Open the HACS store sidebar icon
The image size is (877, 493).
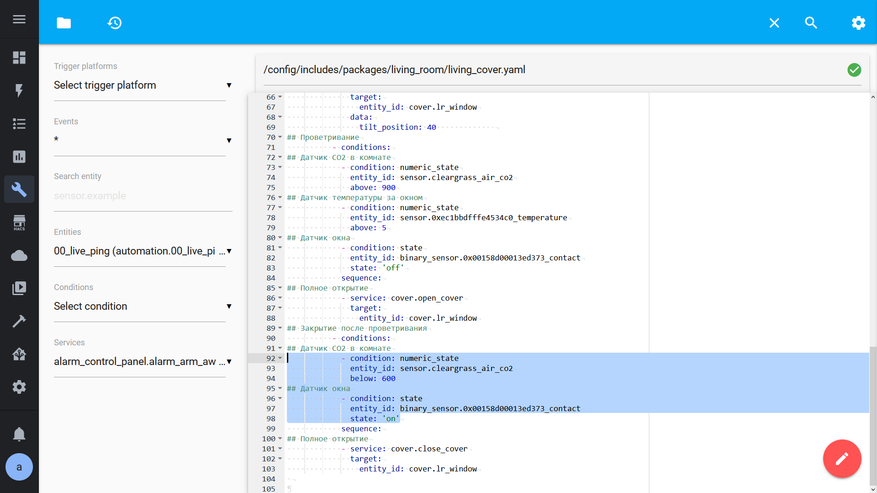(x=19, y=223)
